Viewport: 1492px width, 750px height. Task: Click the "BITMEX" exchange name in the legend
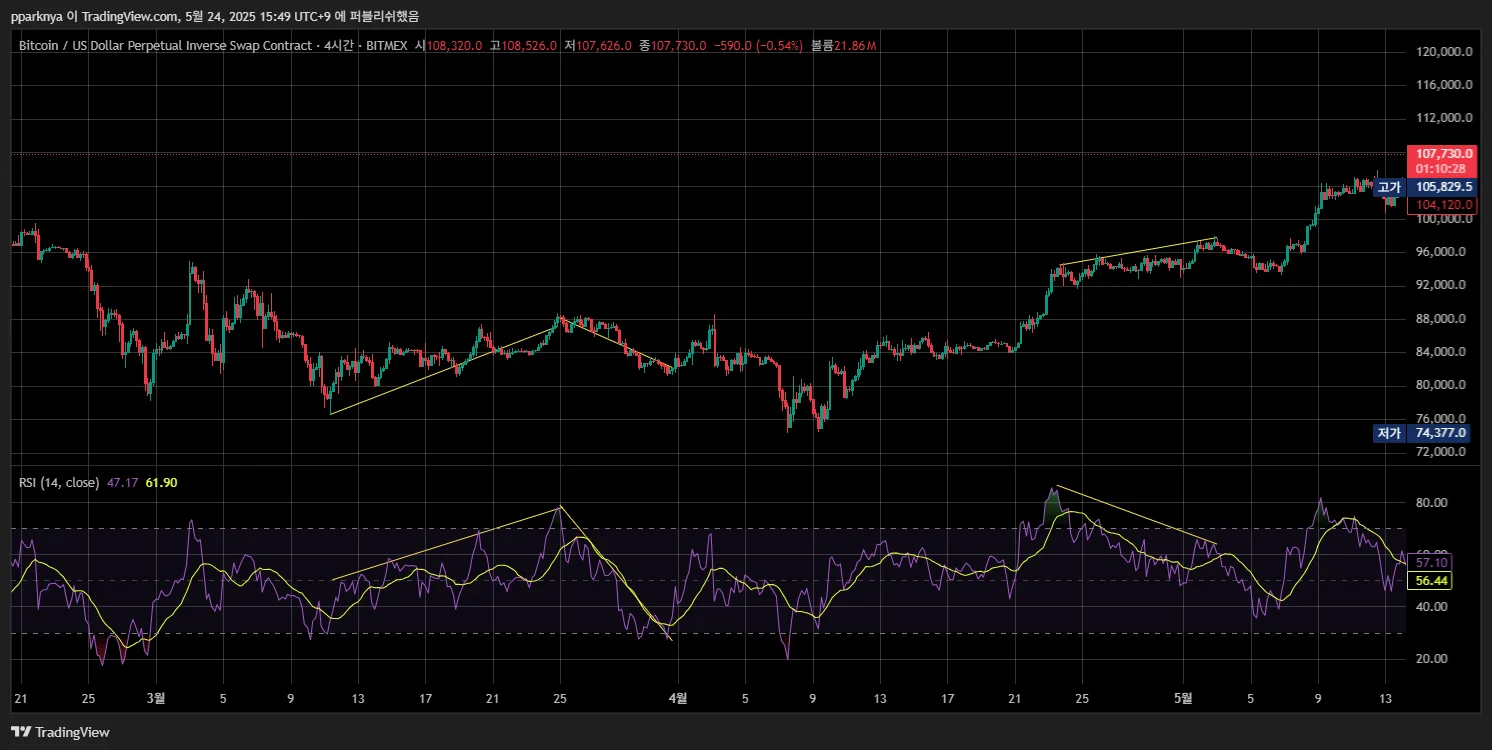389,46
